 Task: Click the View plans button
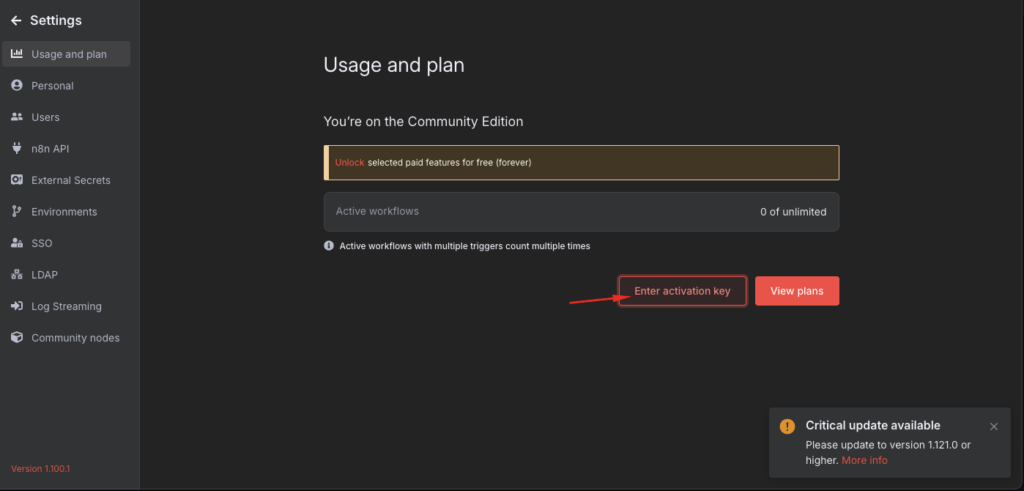[x=796, y=291]
